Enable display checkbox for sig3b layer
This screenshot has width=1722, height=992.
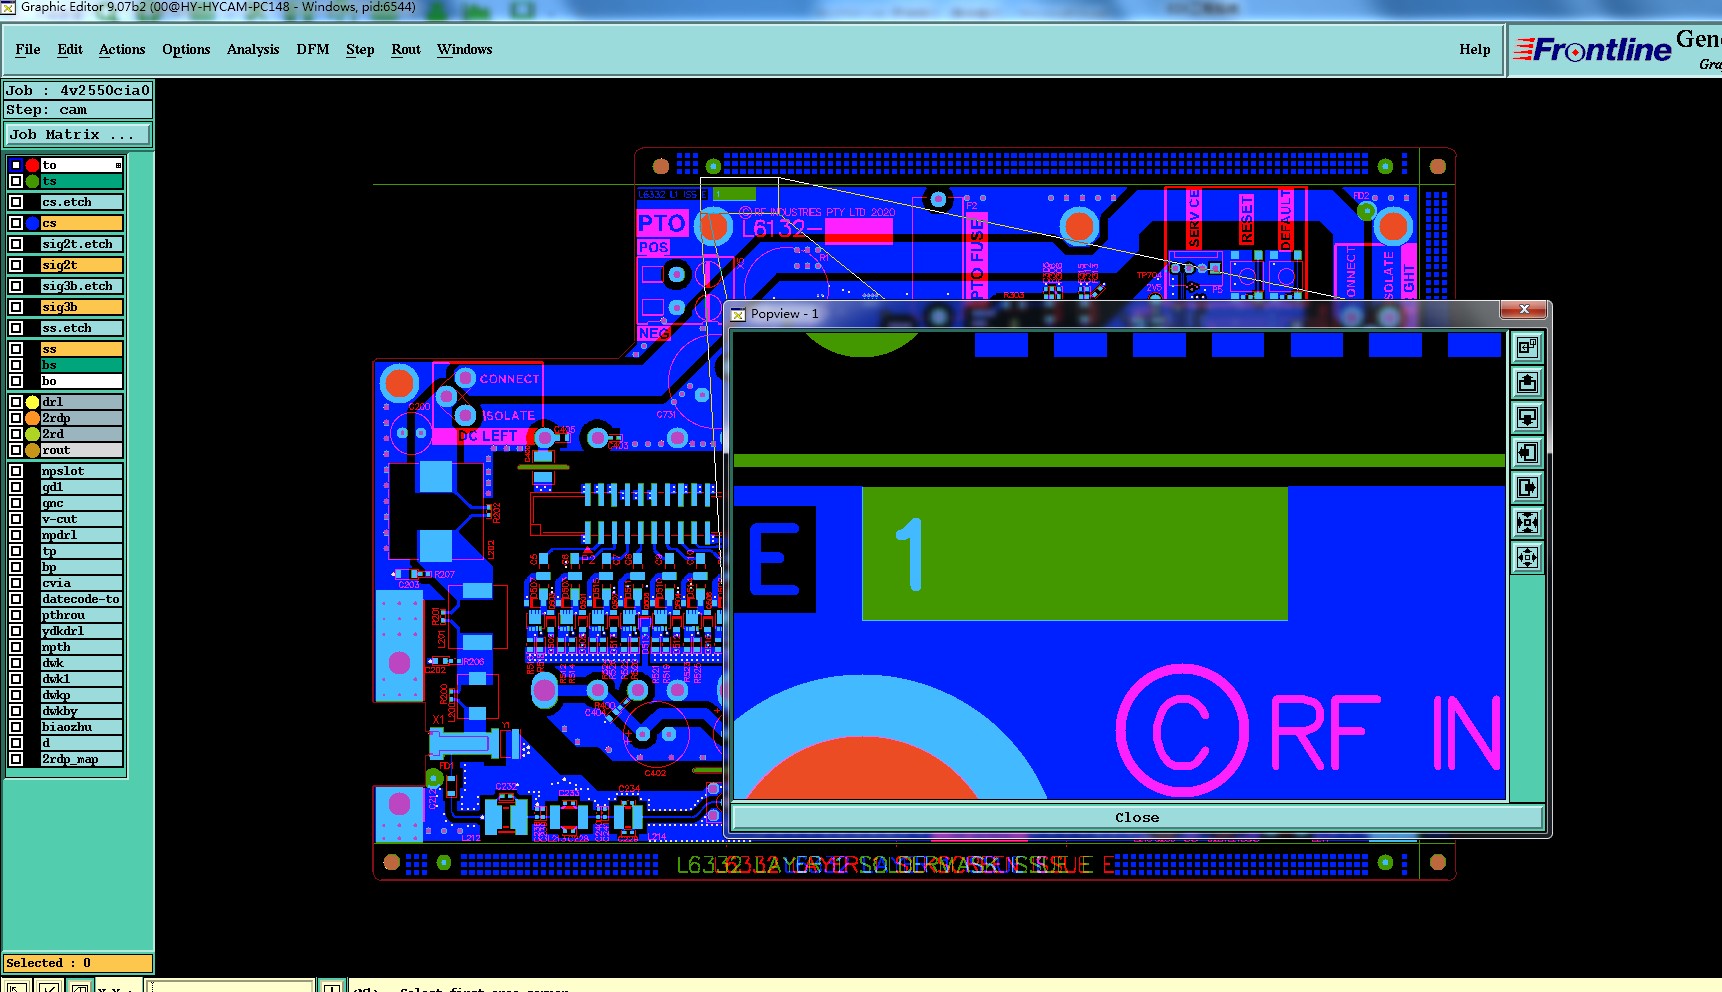tap(16, 307)
